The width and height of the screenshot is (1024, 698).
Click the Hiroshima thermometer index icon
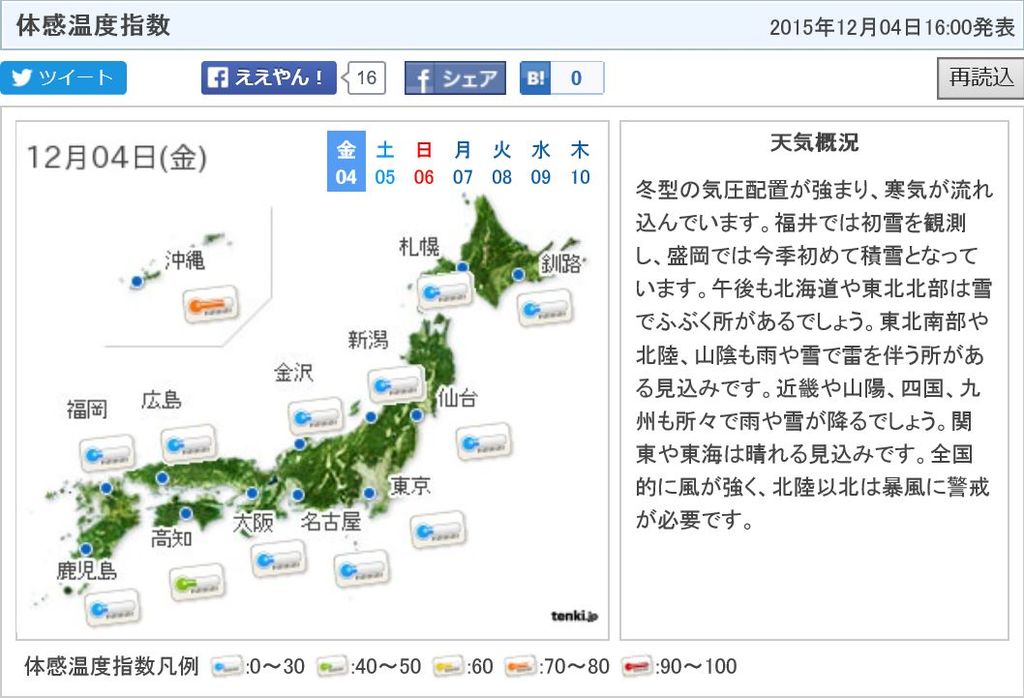pyautogui.click(x=189, y=443)
